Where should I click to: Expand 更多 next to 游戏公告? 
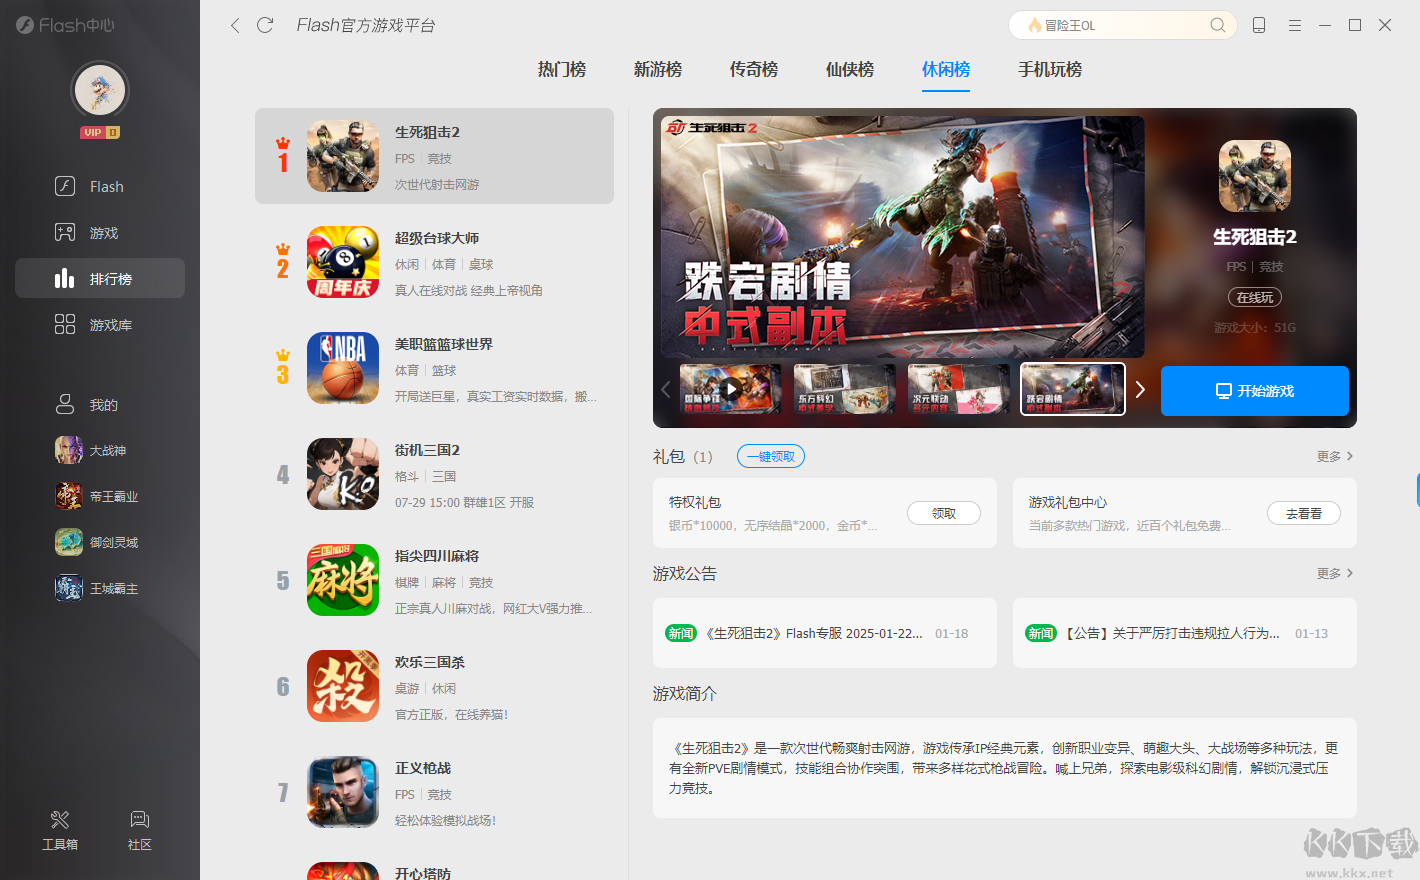[x=1335, y=573]
